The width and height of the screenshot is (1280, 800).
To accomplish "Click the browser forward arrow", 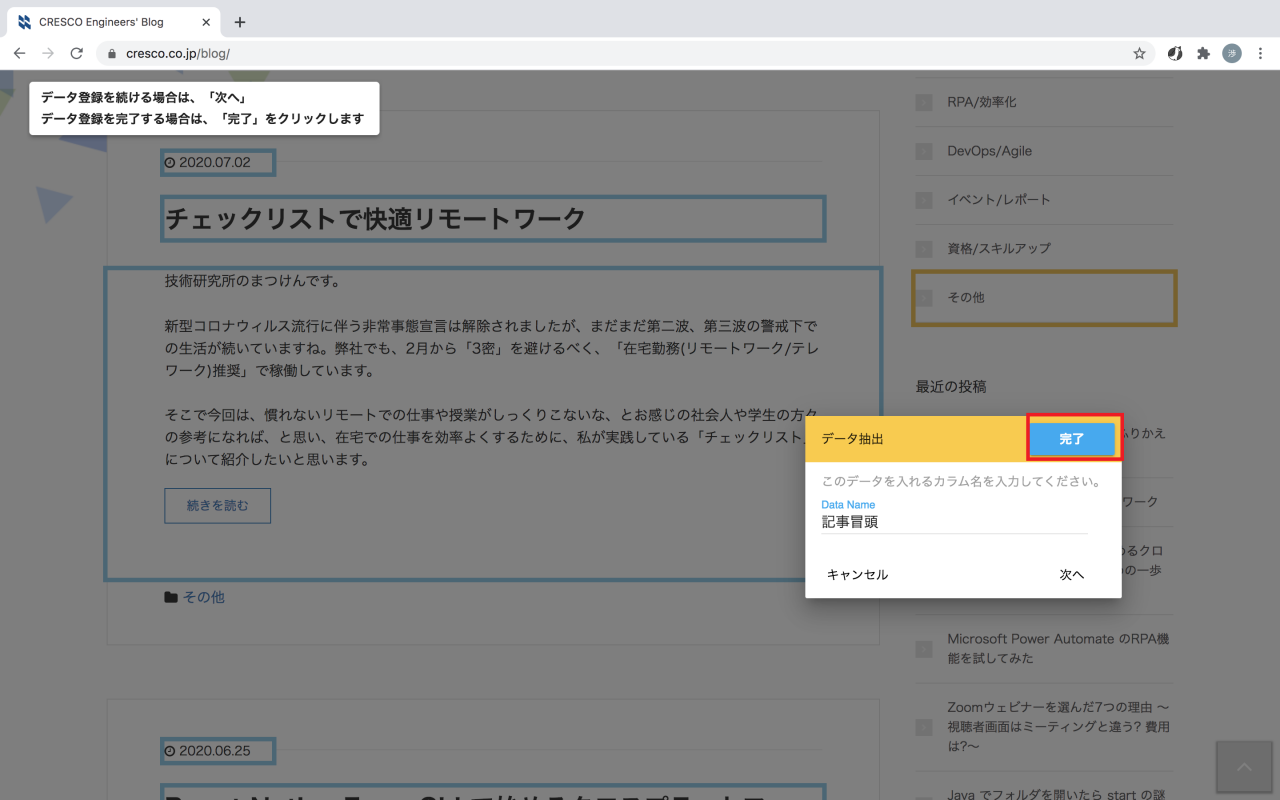I will pyautogui.click(x=47, y=53).
